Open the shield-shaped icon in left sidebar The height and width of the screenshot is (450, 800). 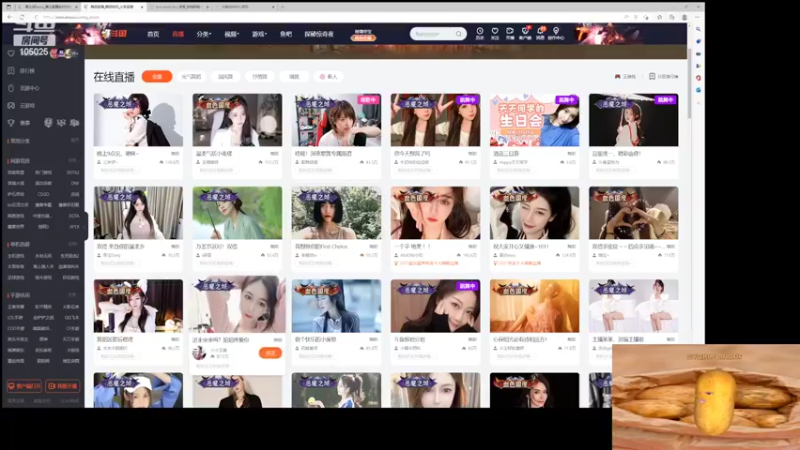pyautogui.click(x=11, y=88)
